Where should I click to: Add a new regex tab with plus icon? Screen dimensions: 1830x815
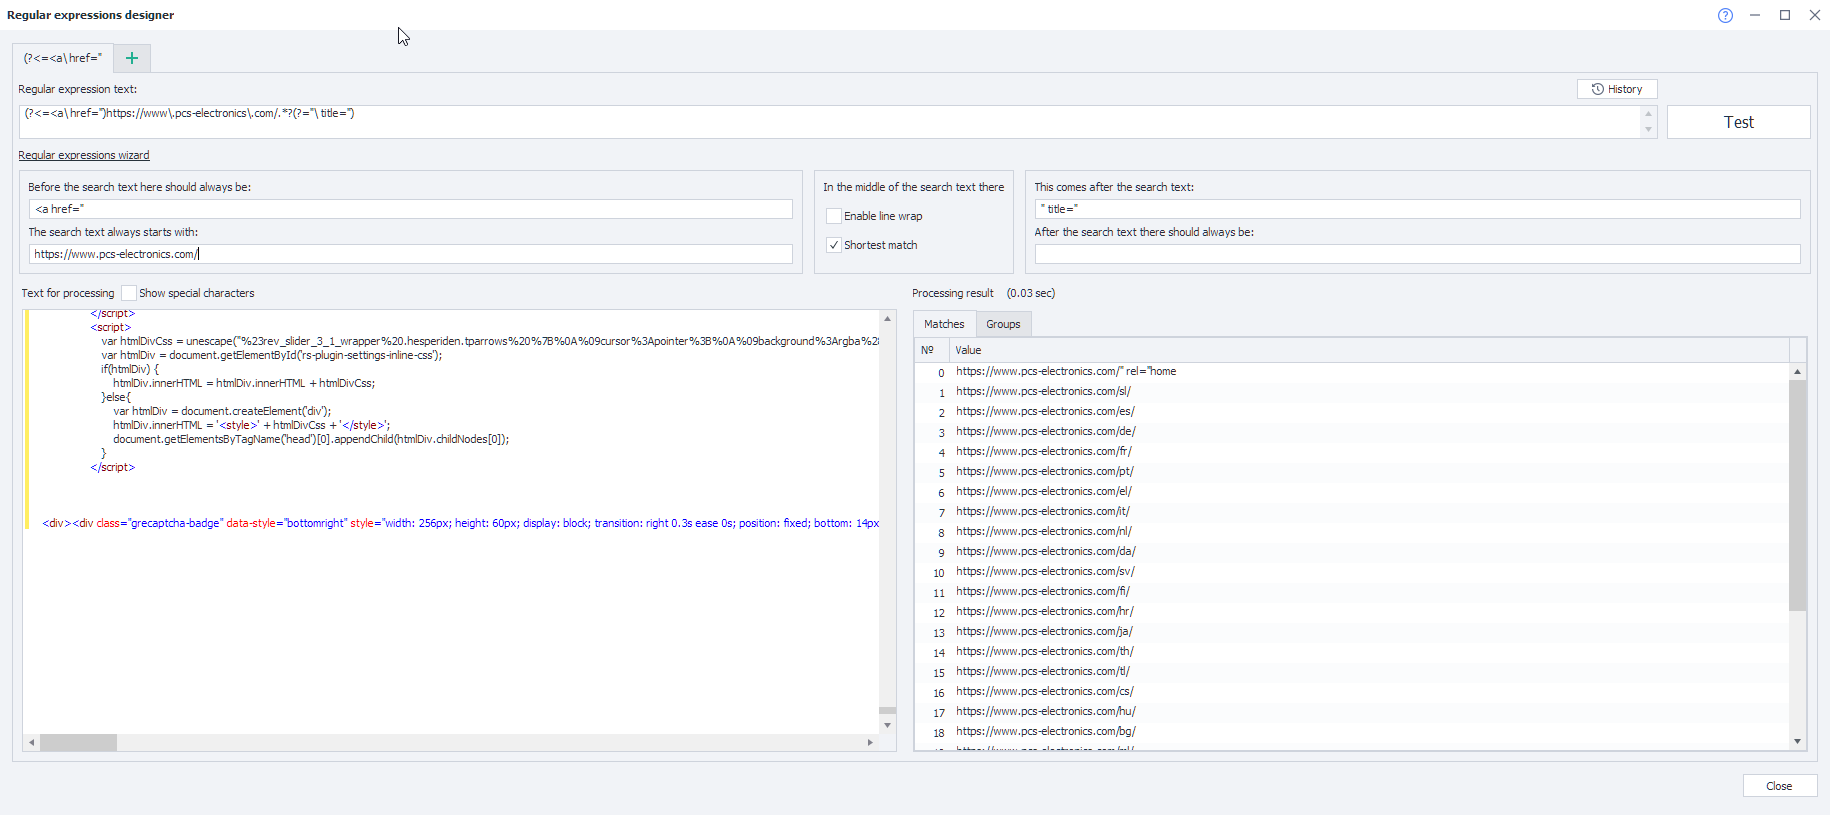[x=132, y=58]
